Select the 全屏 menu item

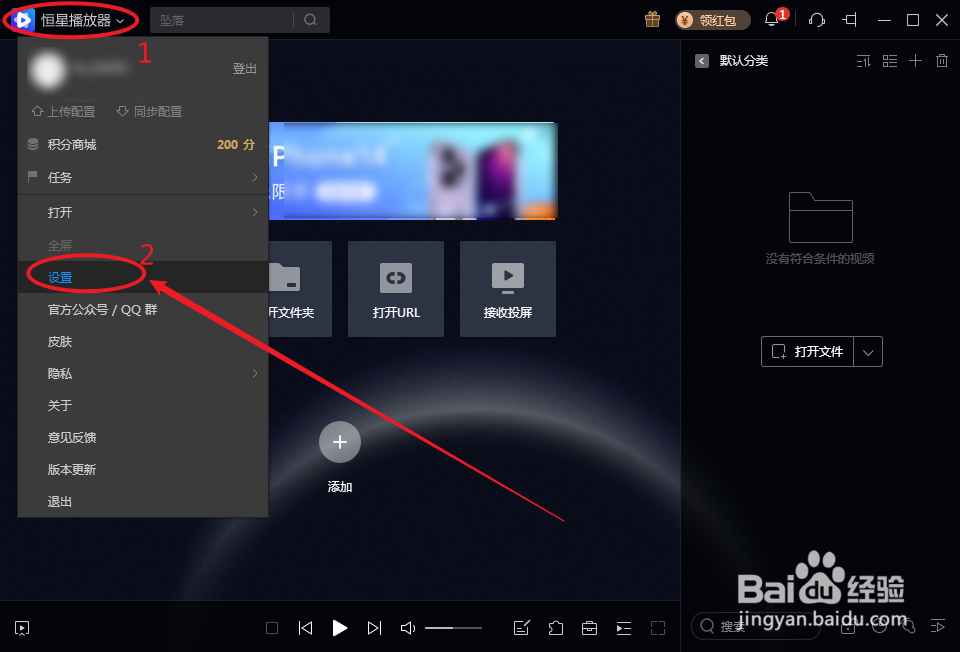[143, 245]
